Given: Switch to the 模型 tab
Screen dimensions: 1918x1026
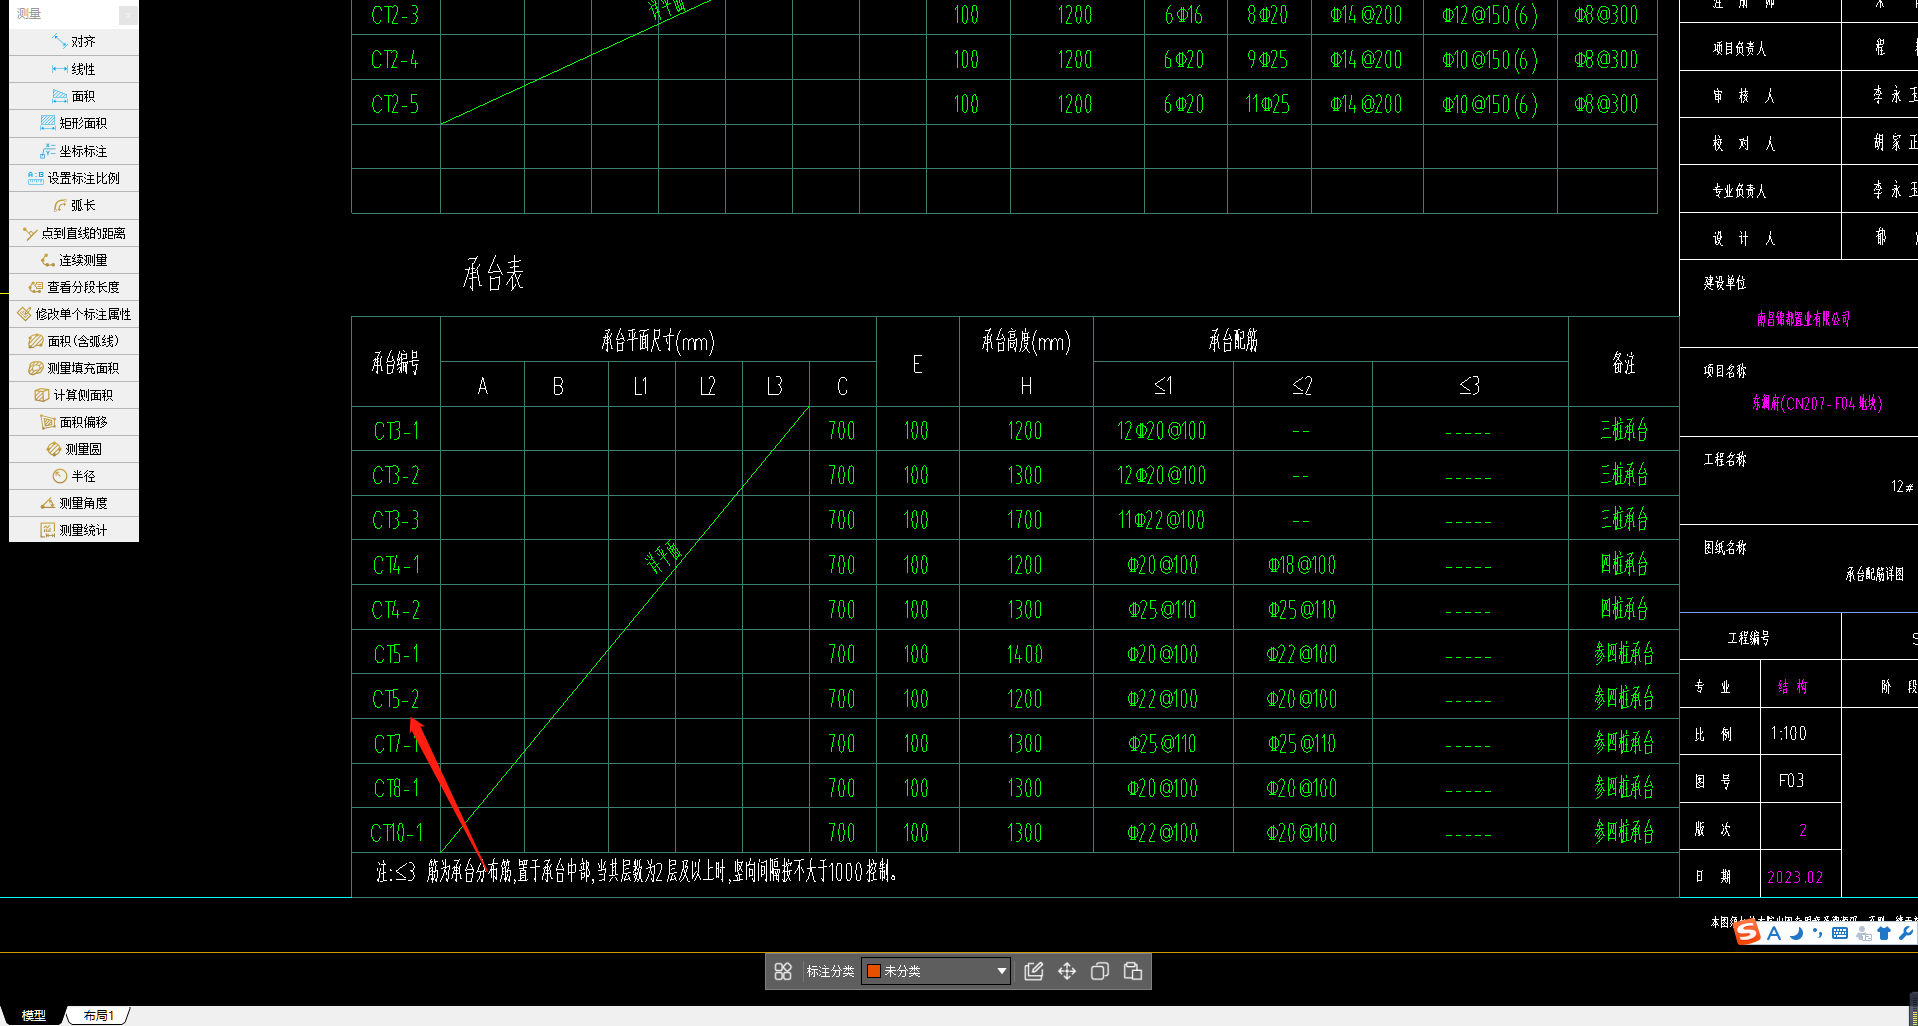Looking at the screenshot, I should pyautogui.click(x=33, y=1015).
